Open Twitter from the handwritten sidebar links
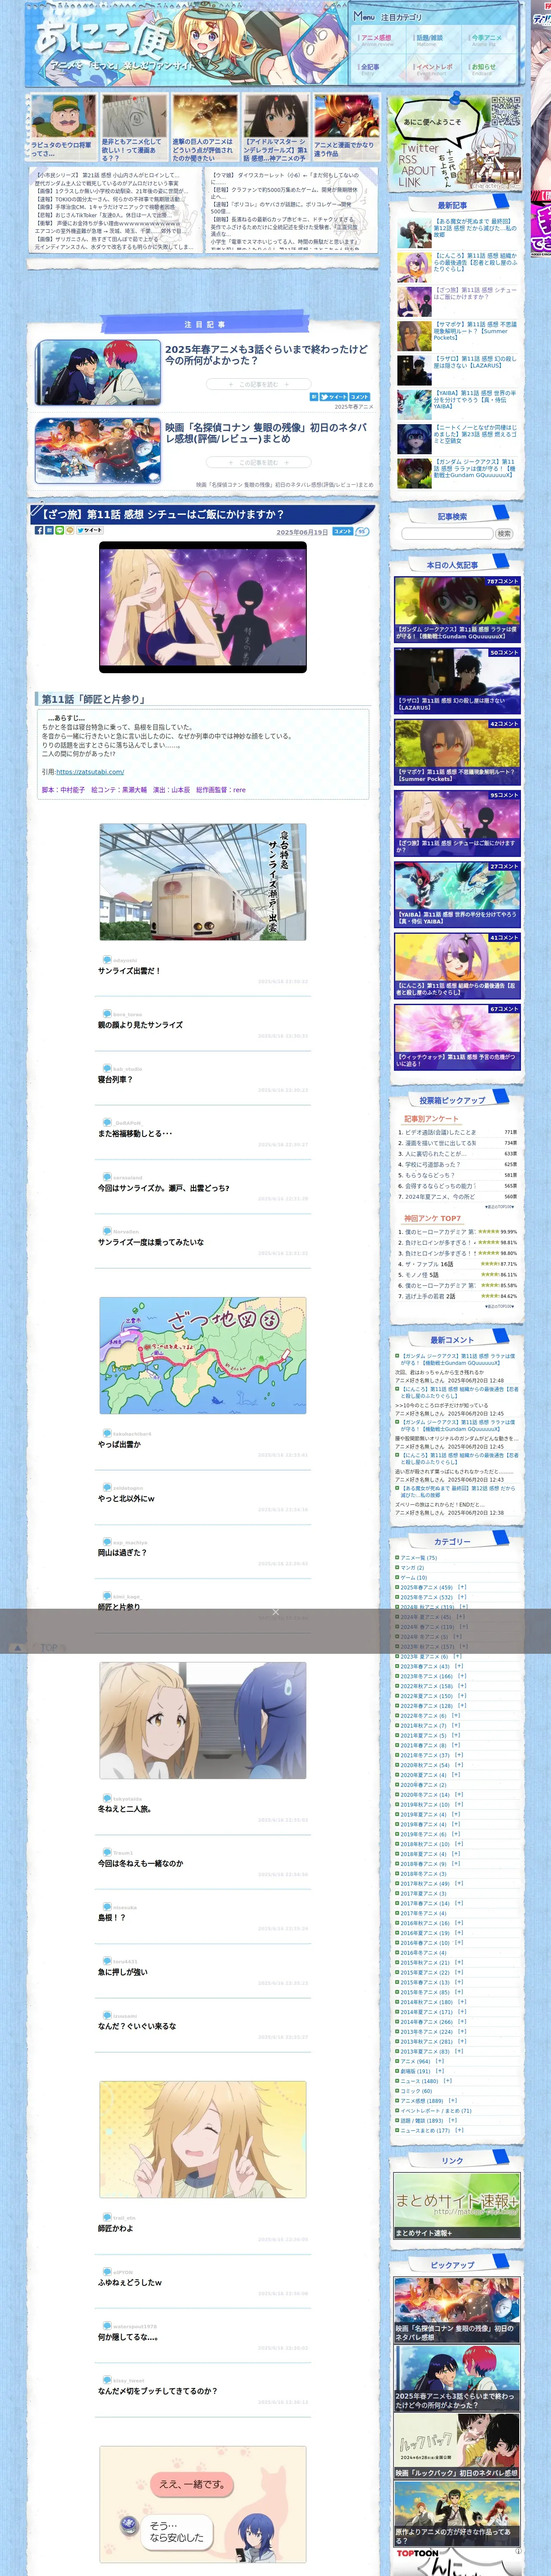Image resolution: width=551 pixels, height=2576 pixels. (x=420, y=148)
